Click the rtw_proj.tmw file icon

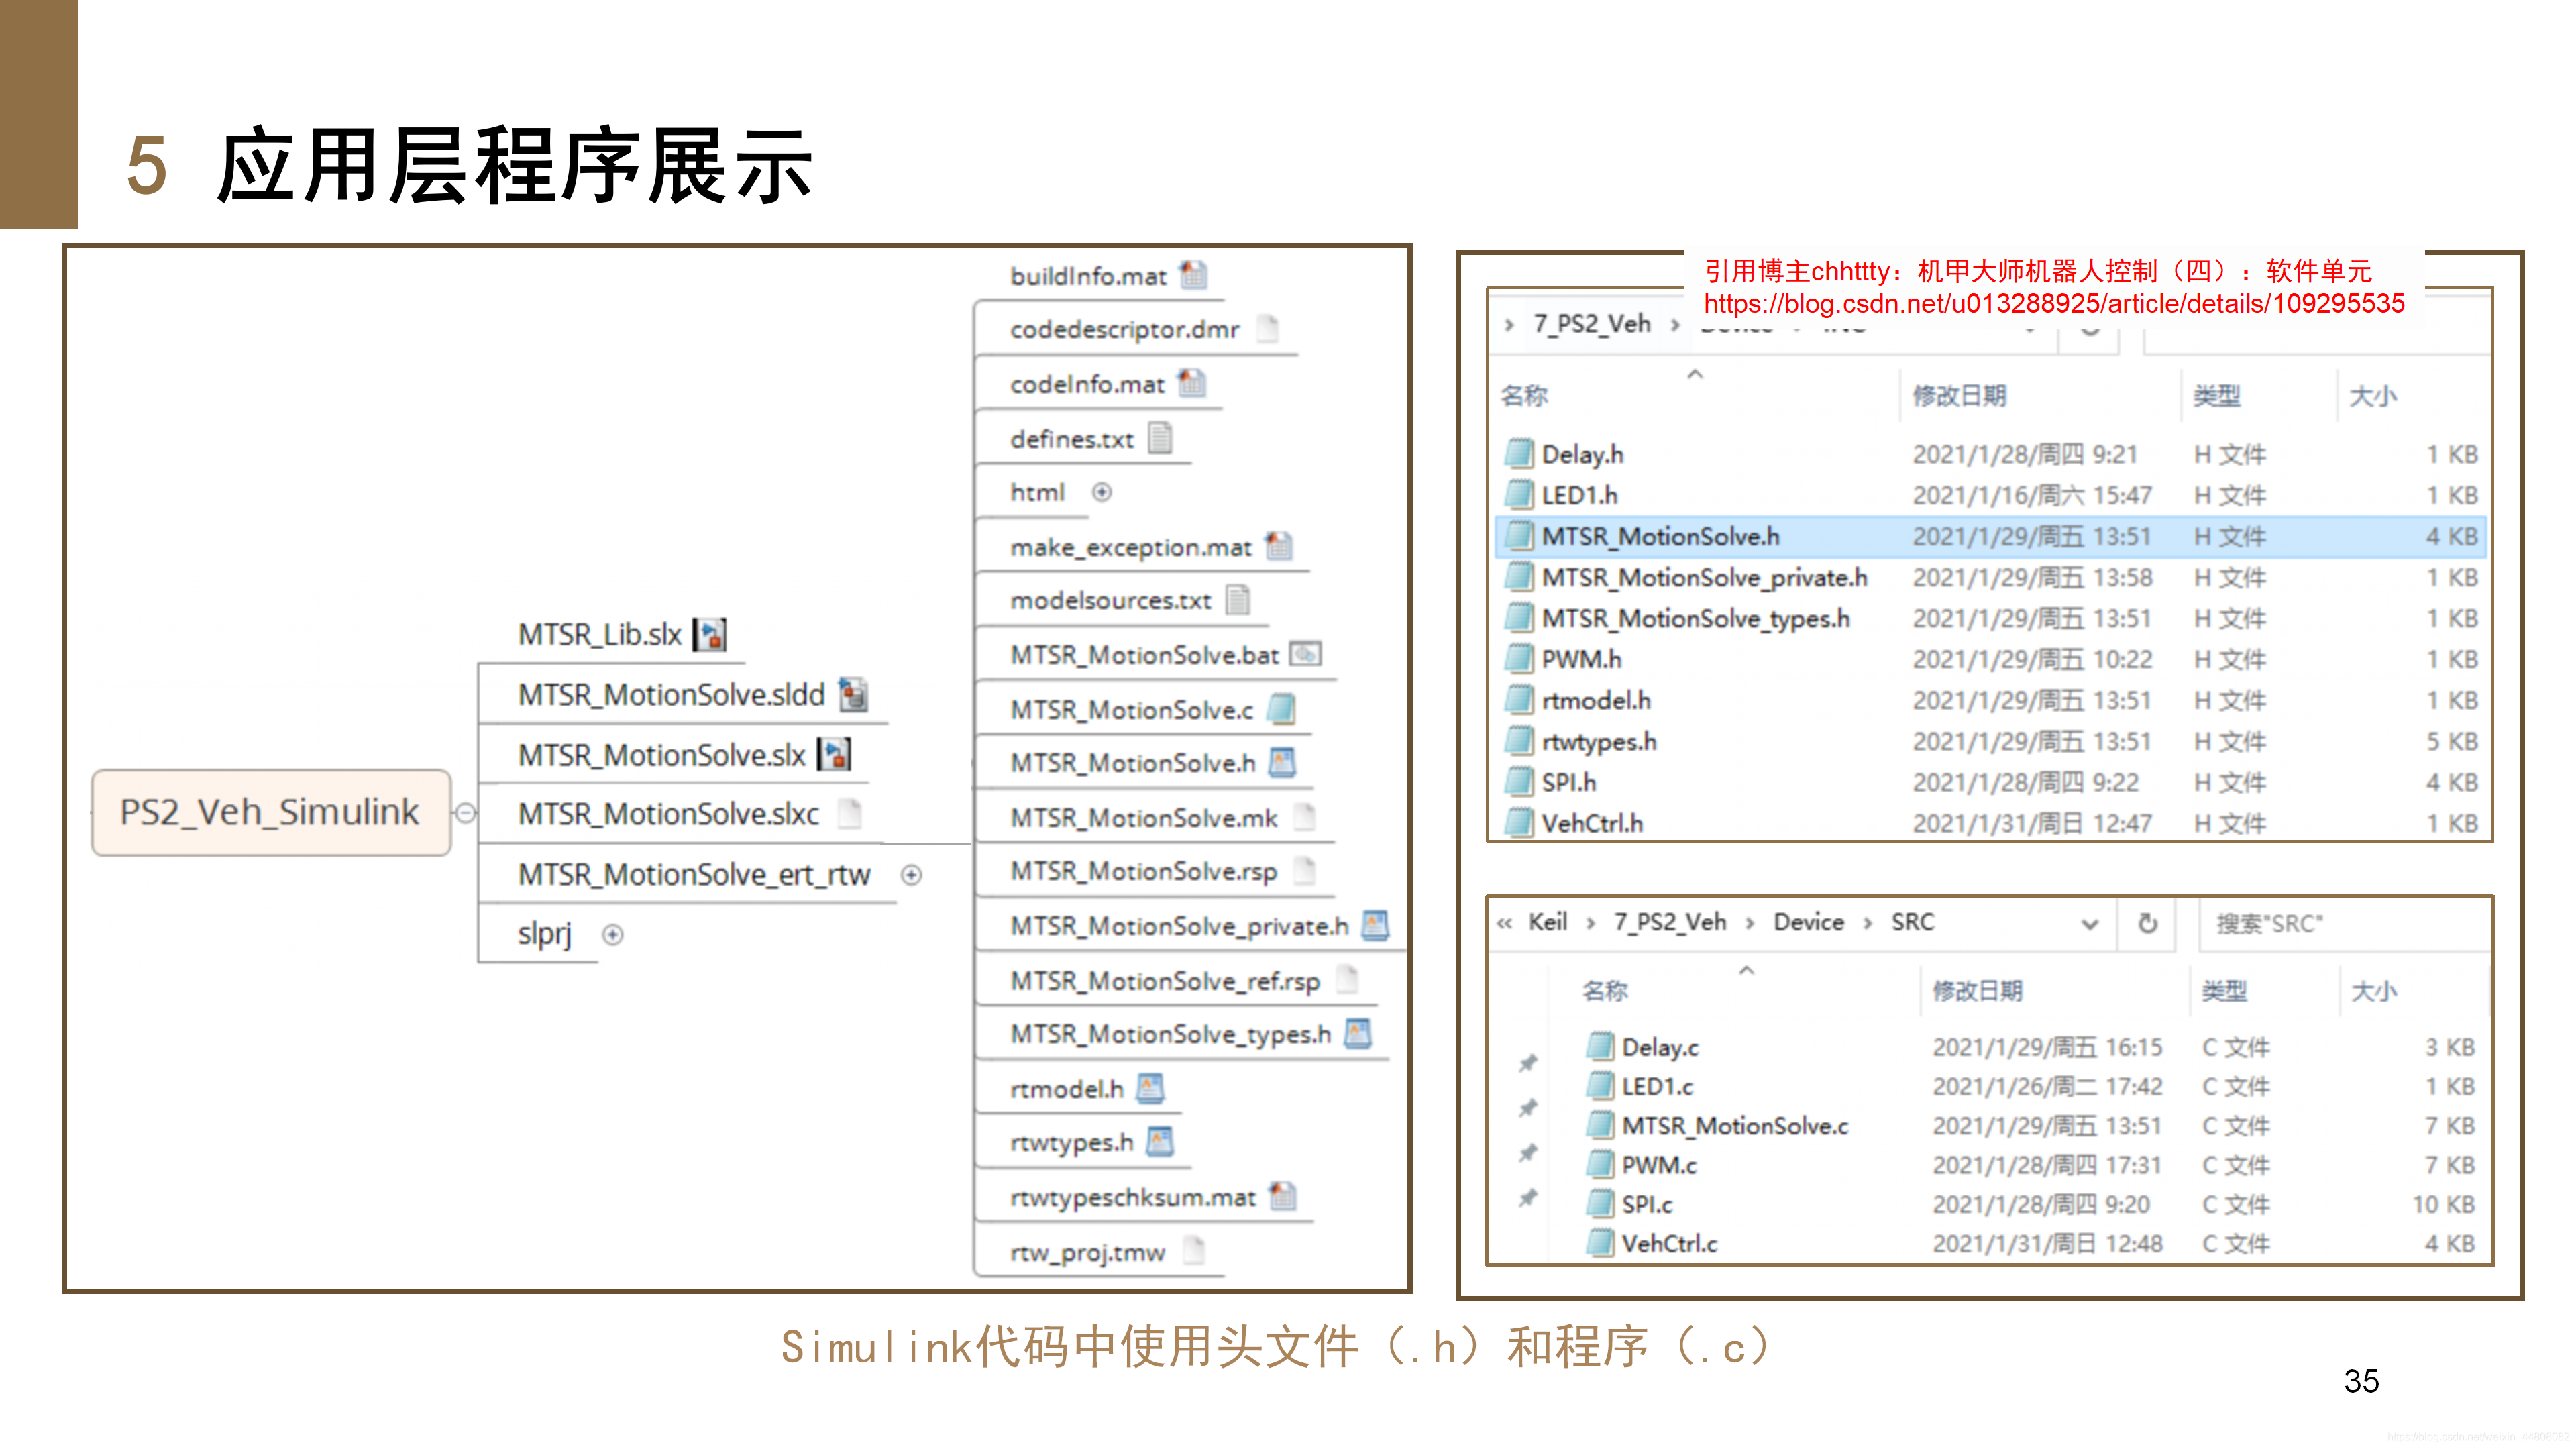click(1193, 1251)
